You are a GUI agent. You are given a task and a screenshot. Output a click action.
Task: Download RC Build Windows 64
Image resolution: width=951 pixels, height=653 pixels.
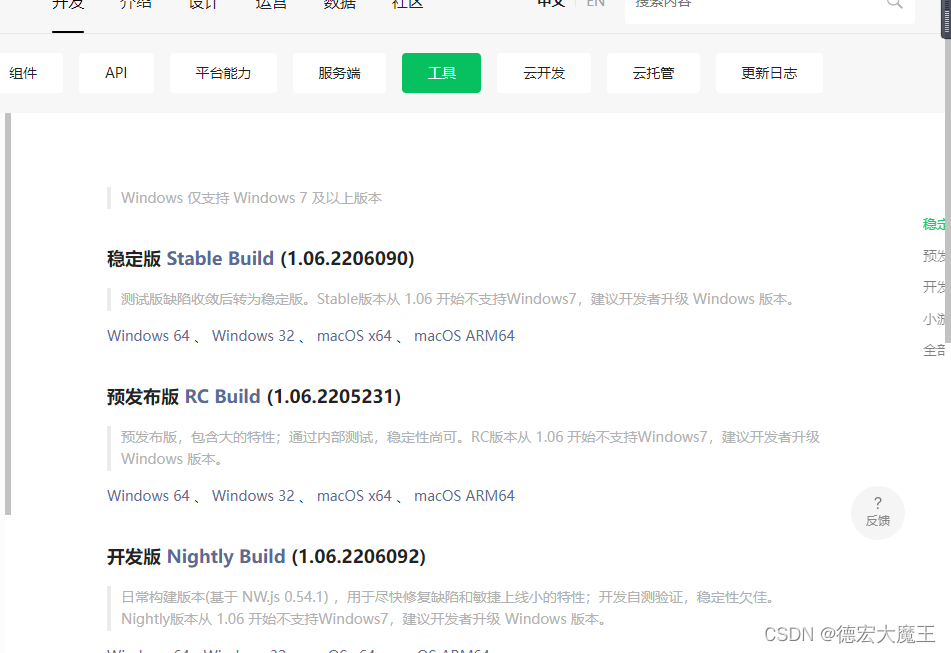pyautogui.click(x=149, y=495)
